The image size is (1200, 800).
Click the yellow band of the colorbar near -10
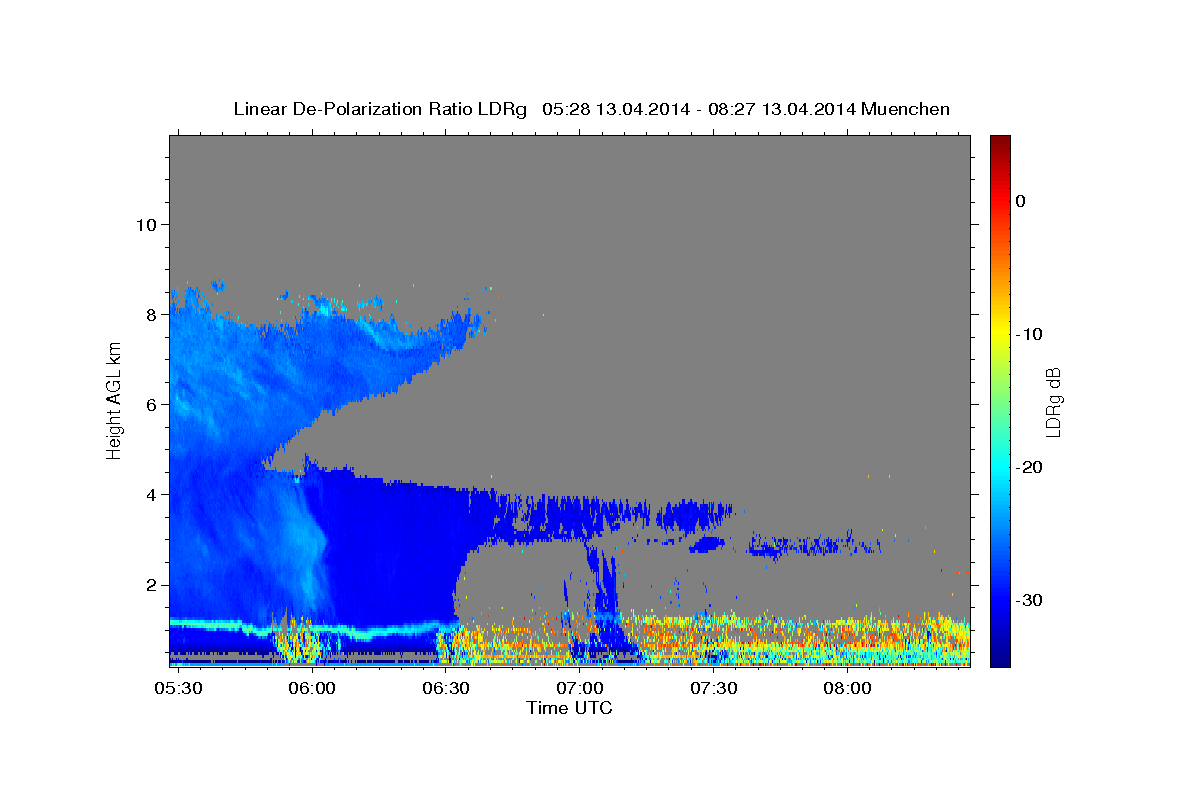coord(1000,334)
